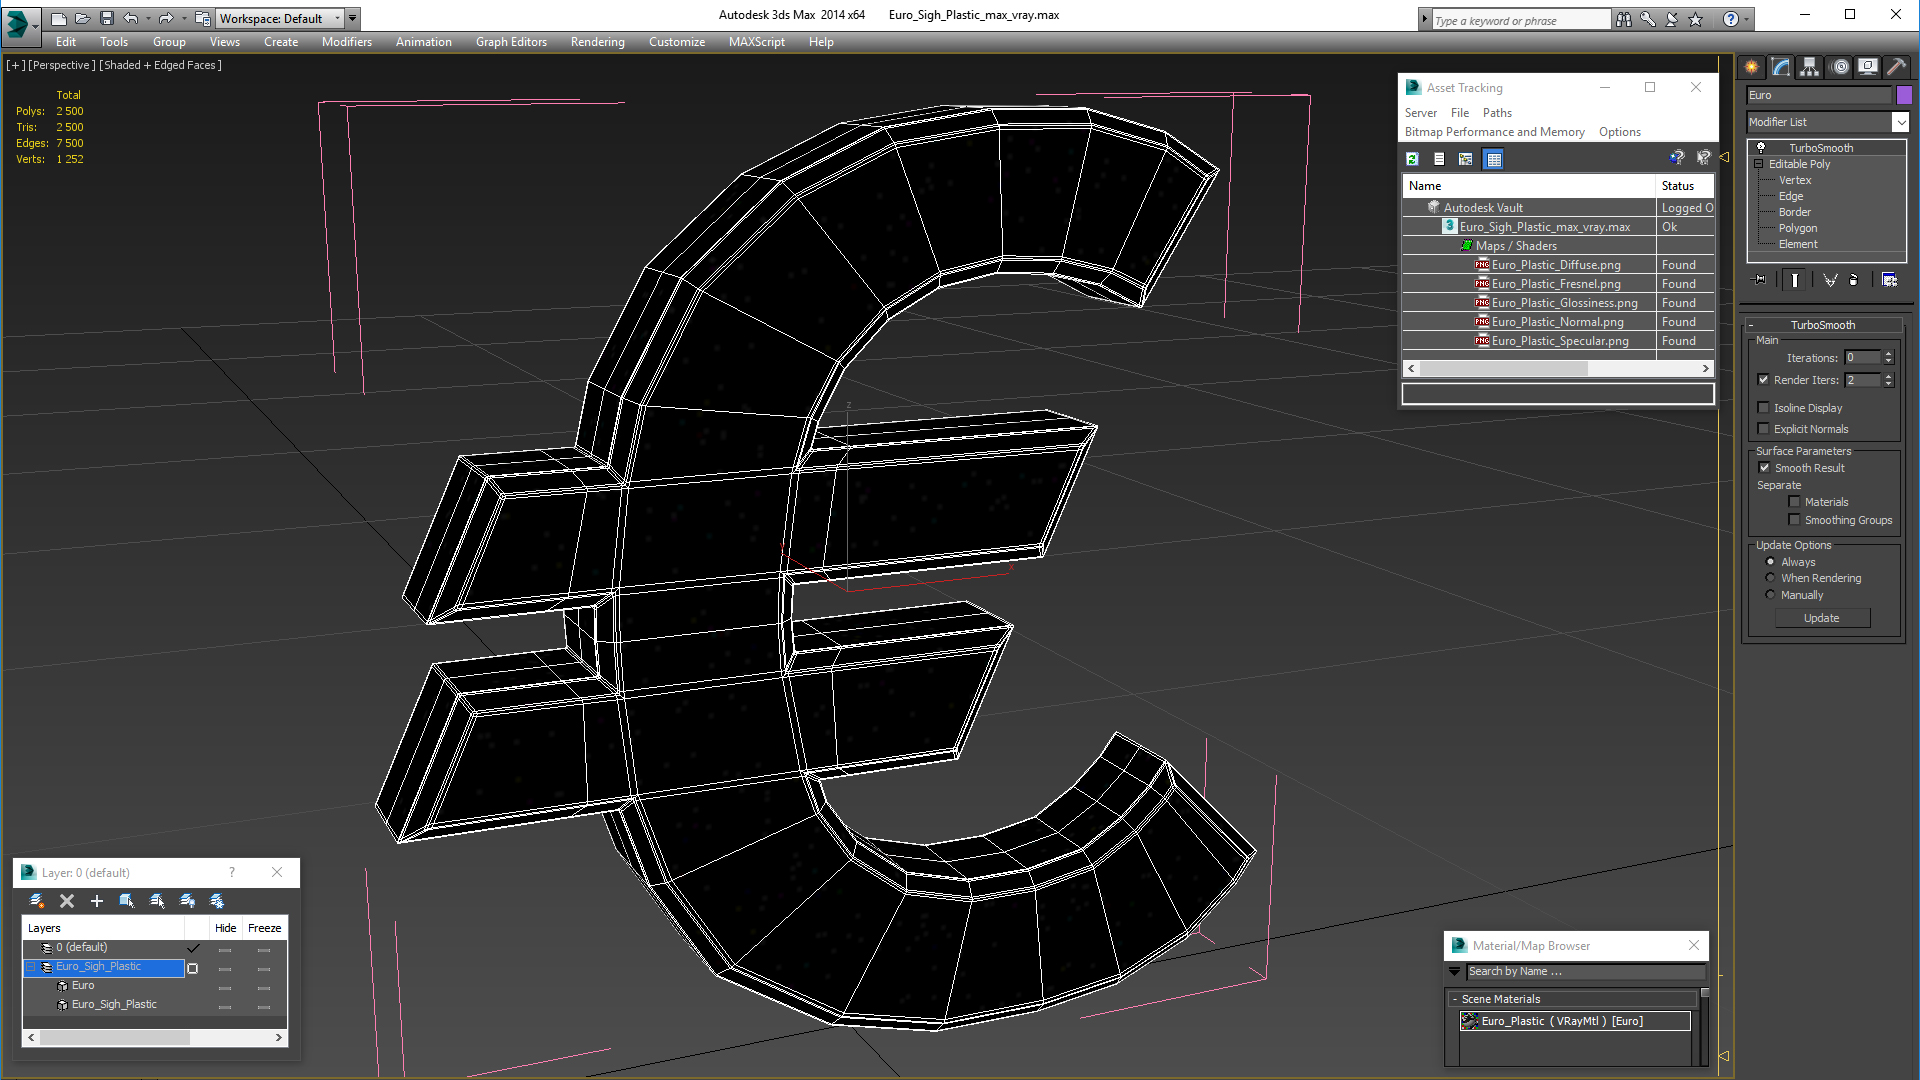
Task: Select Manually update option
Action: coord(1770,595)
